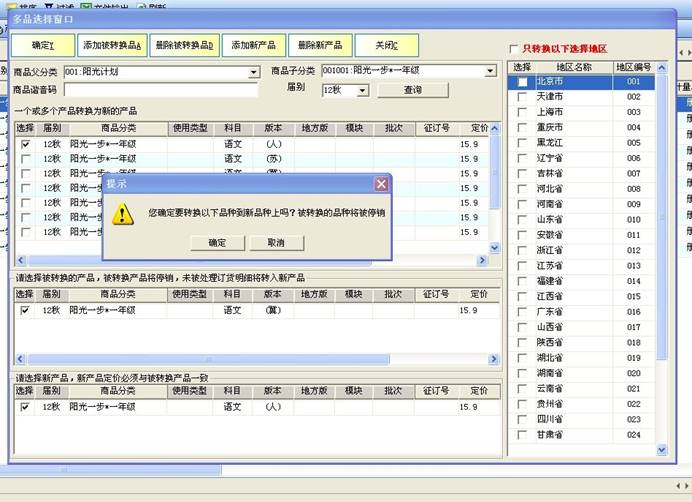
Task: Check the box for 天津市 region
Action: 521,97
